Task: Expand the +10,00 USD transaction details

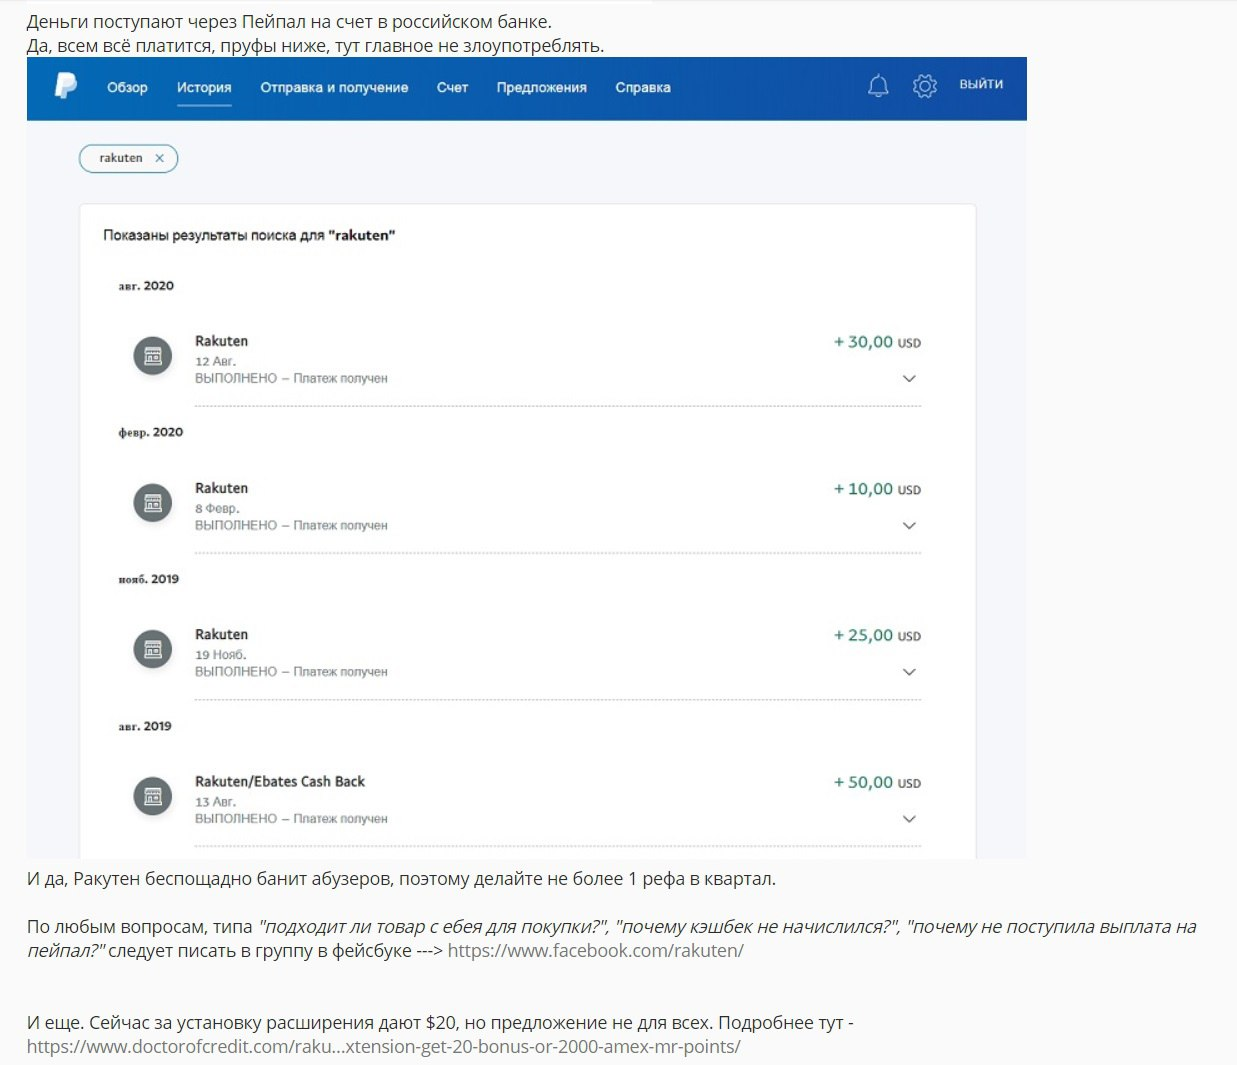Action: coord(909,526)
